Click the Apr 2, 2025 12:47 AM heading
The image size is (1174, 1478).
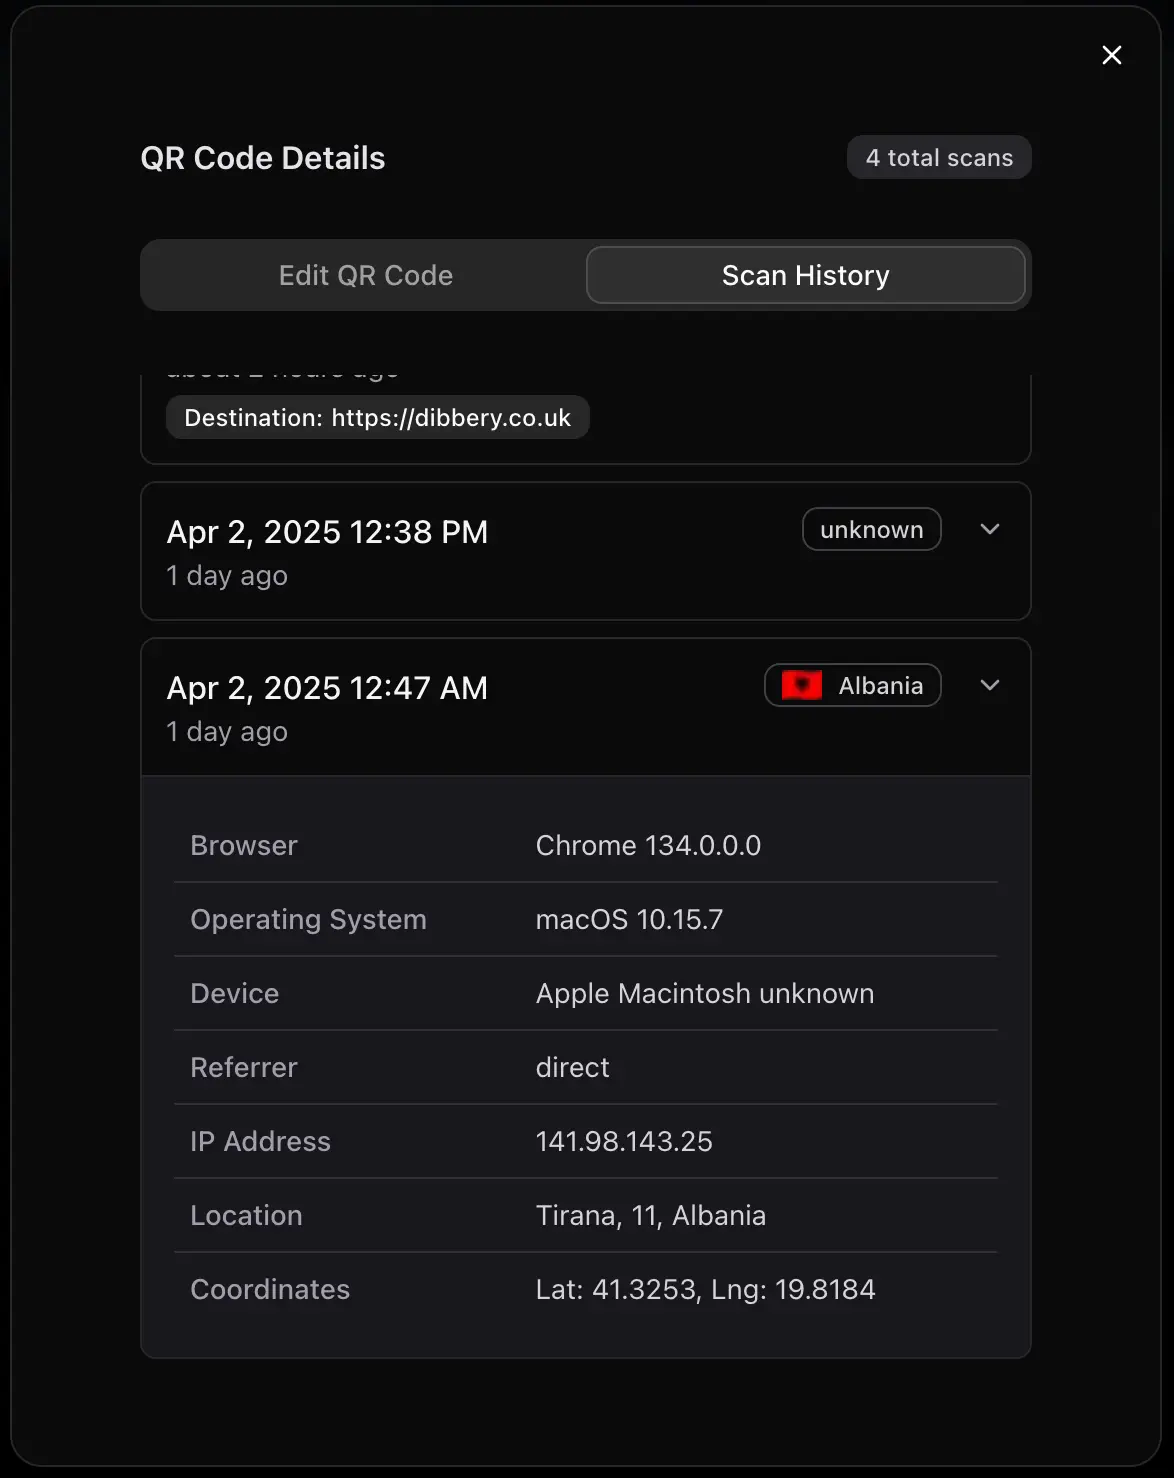pyautogui.click(x=327, y=688)
